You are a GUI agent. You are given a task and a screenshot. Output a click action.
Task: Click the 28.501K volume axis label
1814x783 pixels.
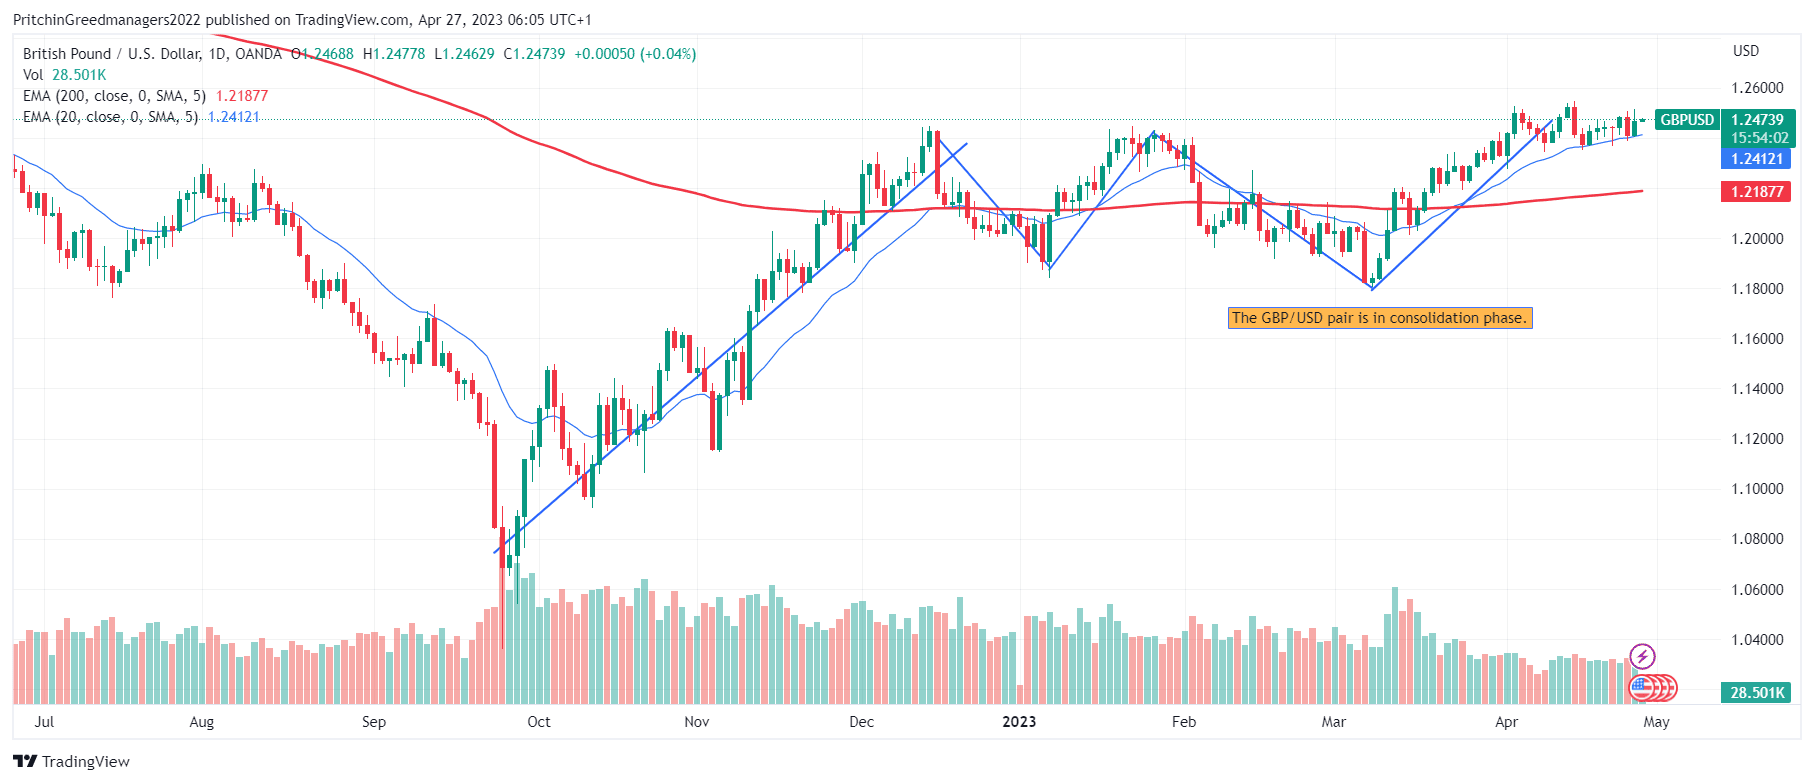1757,693
